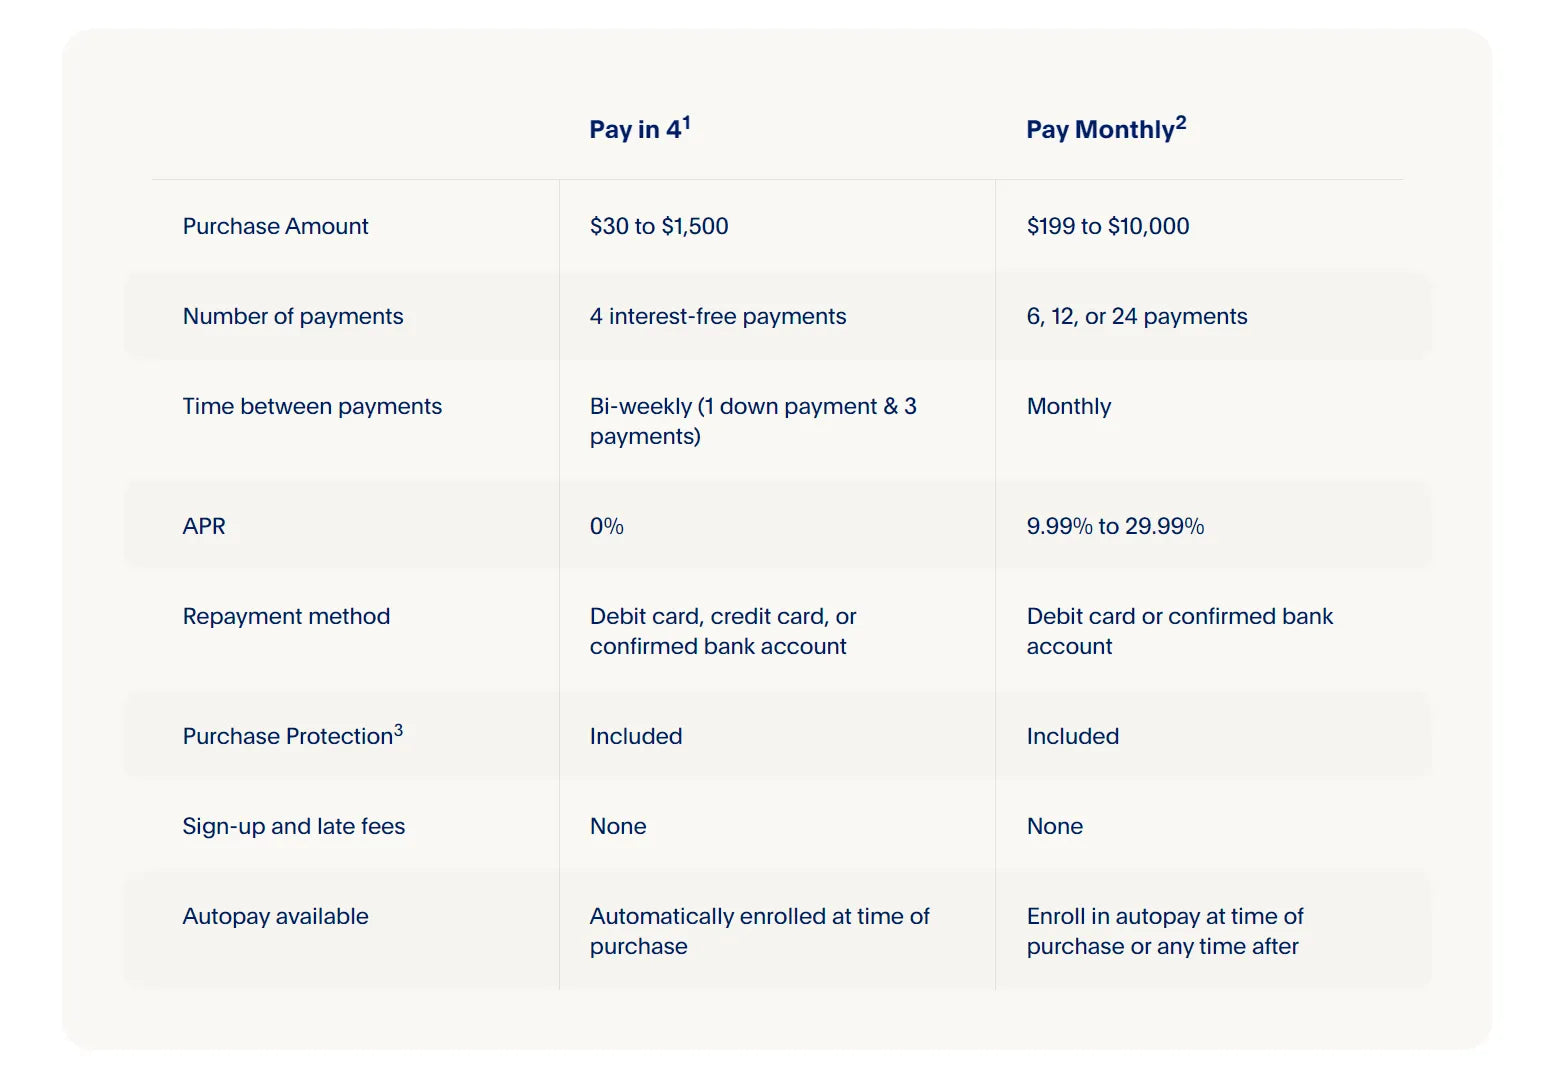This screenshot has height=1080, width=1551.
Task: Click the 4 interest-free payments cell
Action: click(x=718, y=316)
